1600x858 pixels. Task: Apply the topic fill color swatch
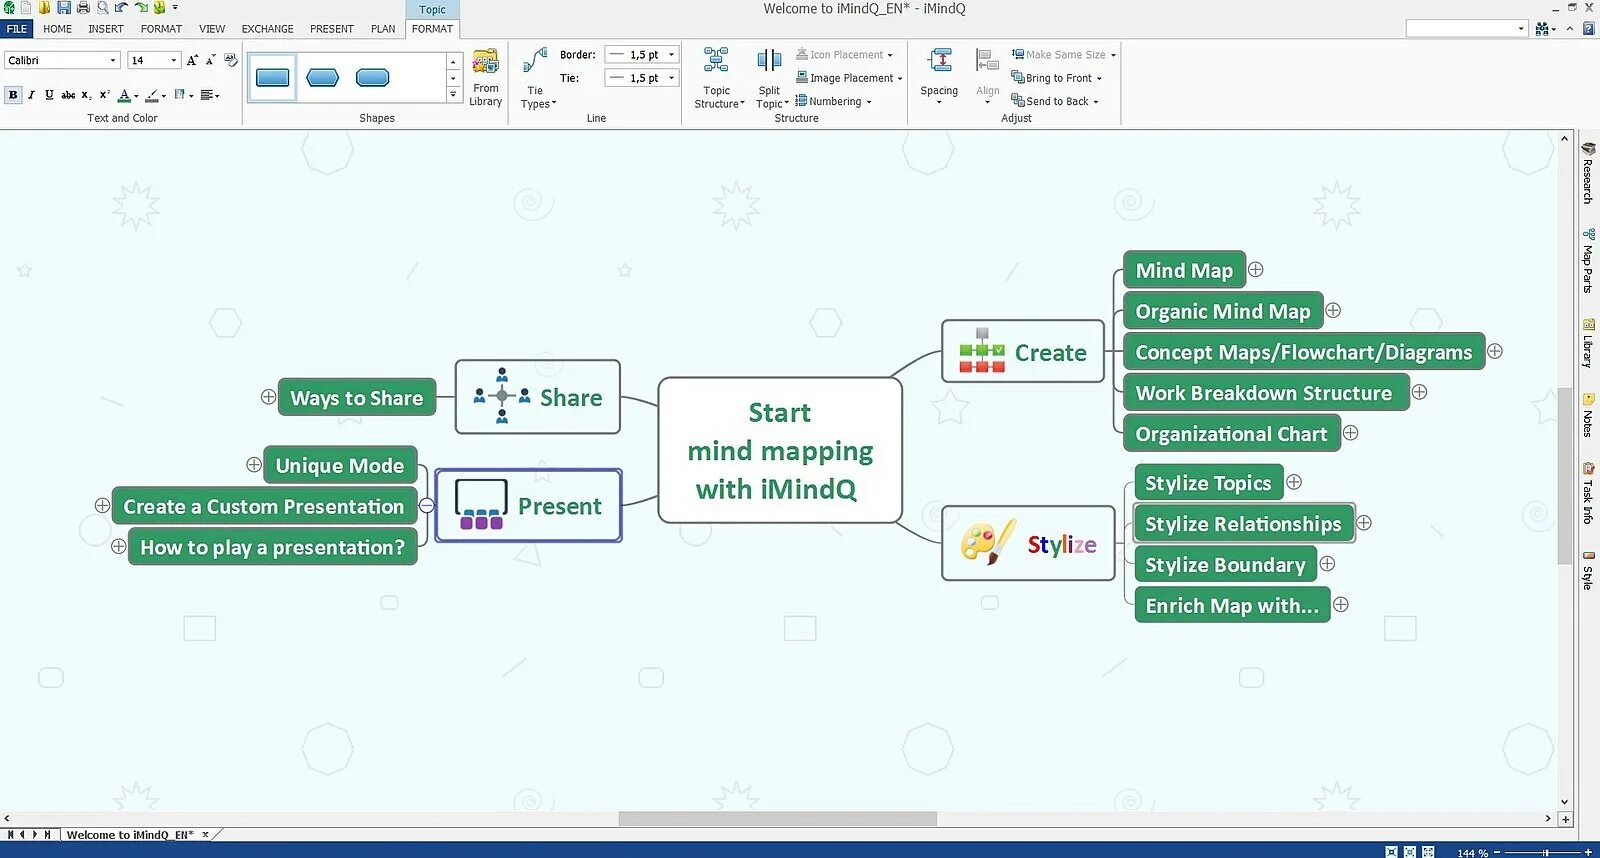tap(180, 95)
